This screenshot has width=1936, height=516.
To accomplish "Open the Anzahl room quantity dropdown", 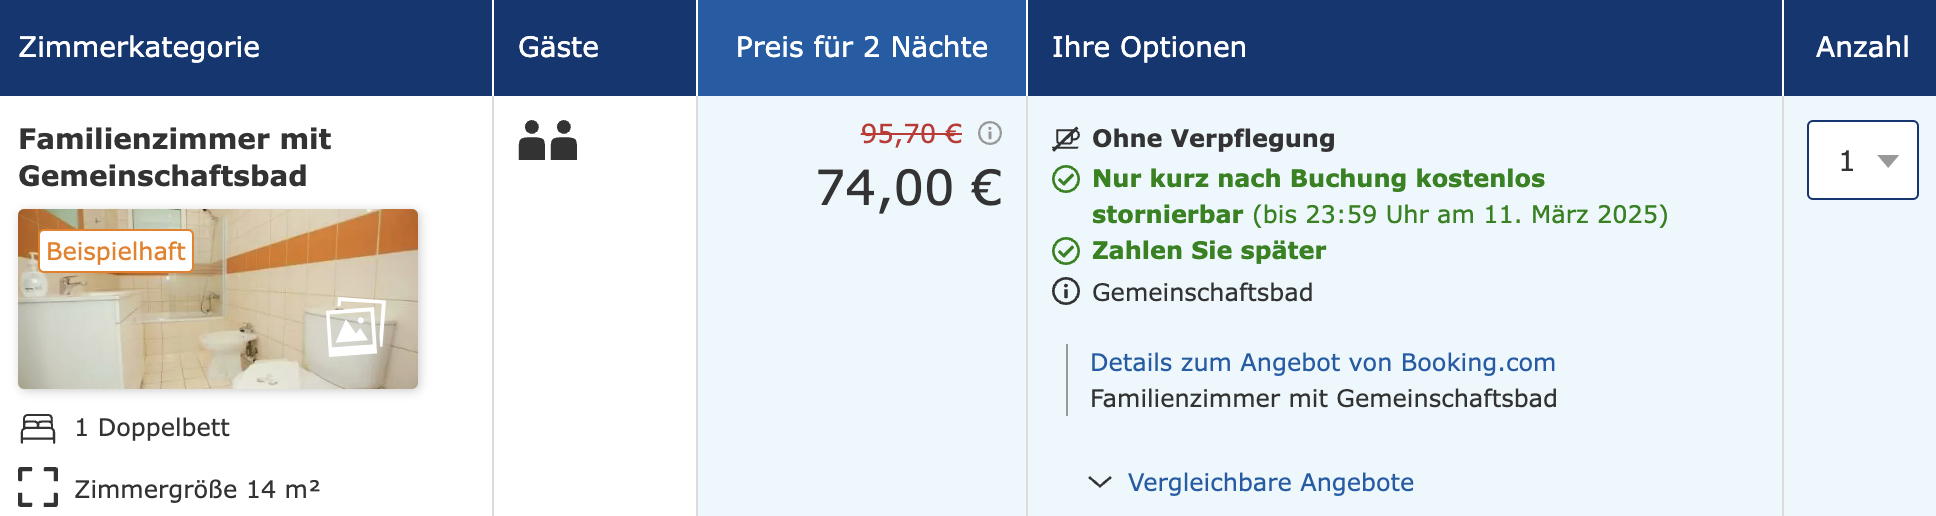I will click(x=1862, y=160).
